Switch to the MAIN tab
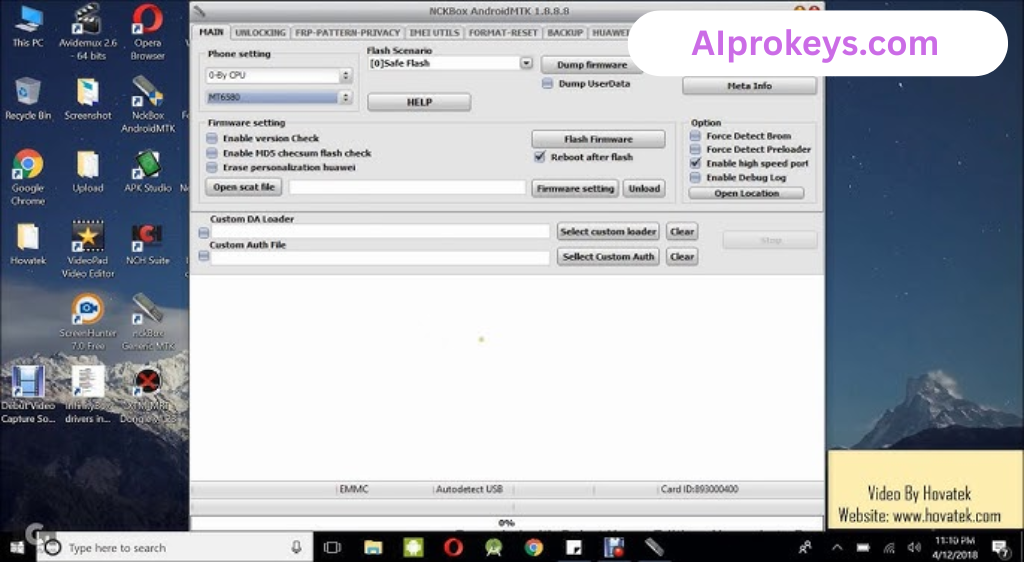Viewport: 1024px width, 576px height. tap(211, 32)
